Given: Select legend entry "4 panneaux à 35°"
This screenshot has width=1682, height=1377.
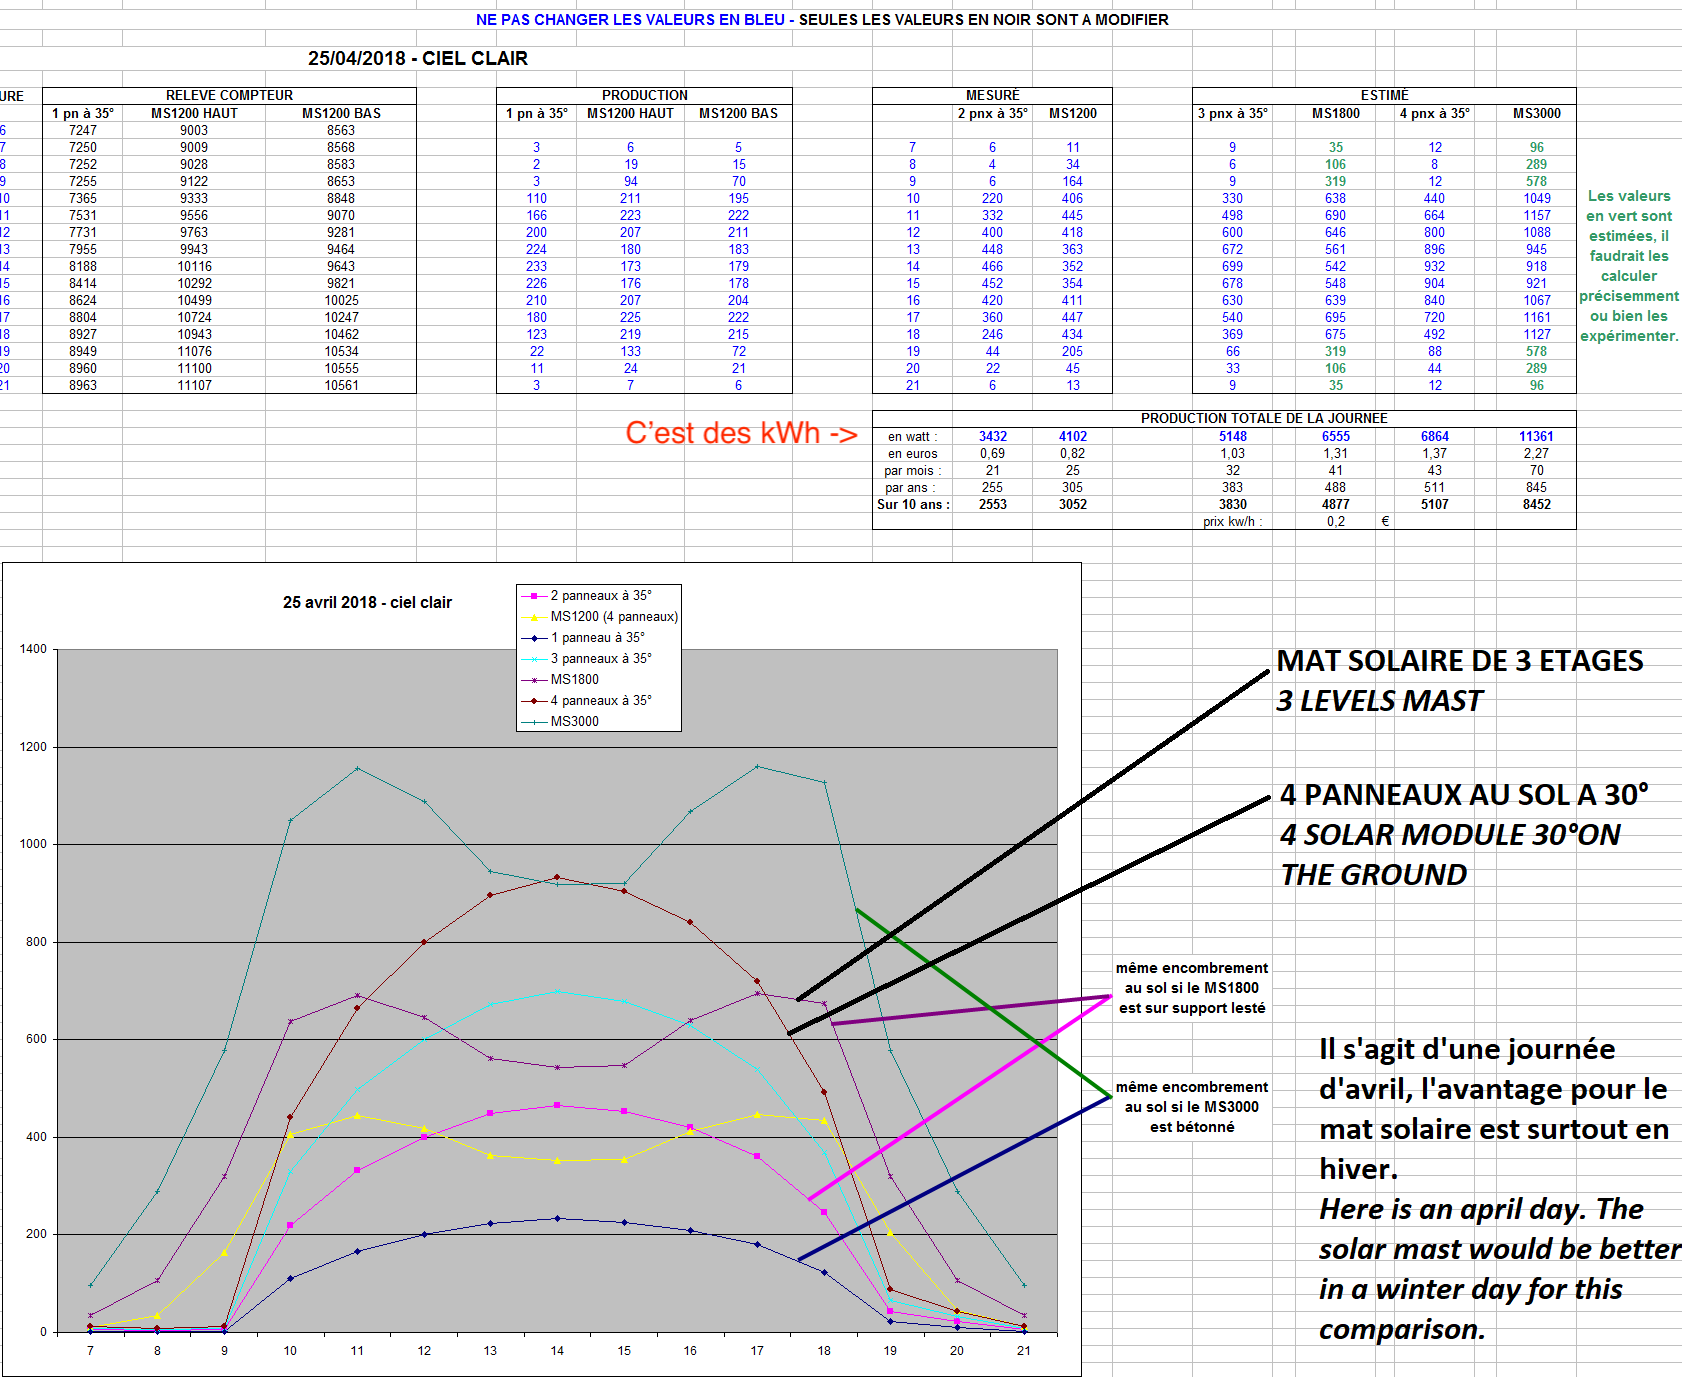Looking at the screenshot, I should (587, 700).
